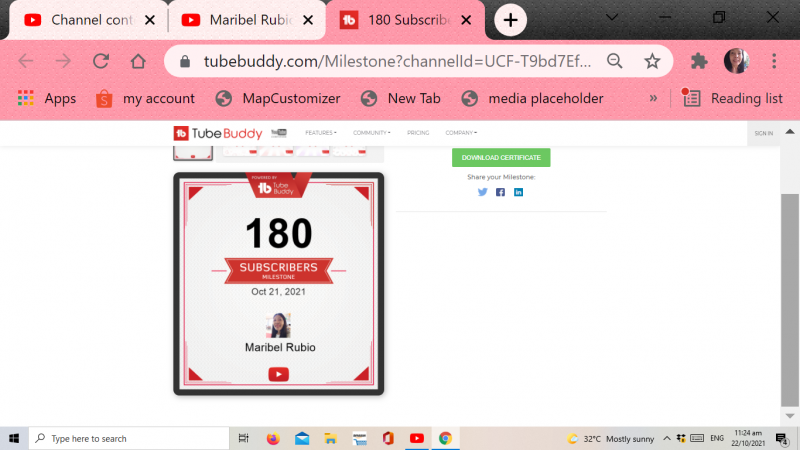Open the browser home page
This screenshot has height=450, width=800.
(138, 61)
